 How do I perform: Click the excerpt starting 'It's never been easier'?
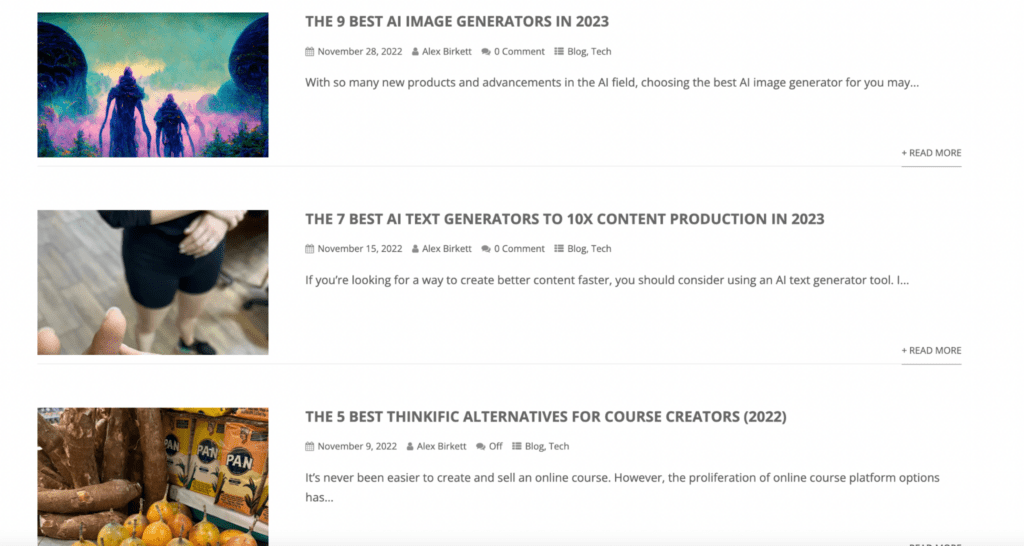(622, 487)
